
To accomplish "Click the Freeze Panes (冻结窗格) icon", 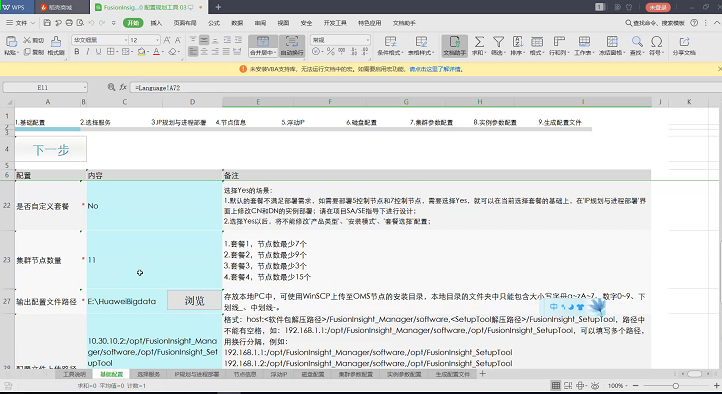I will (612, 41).
